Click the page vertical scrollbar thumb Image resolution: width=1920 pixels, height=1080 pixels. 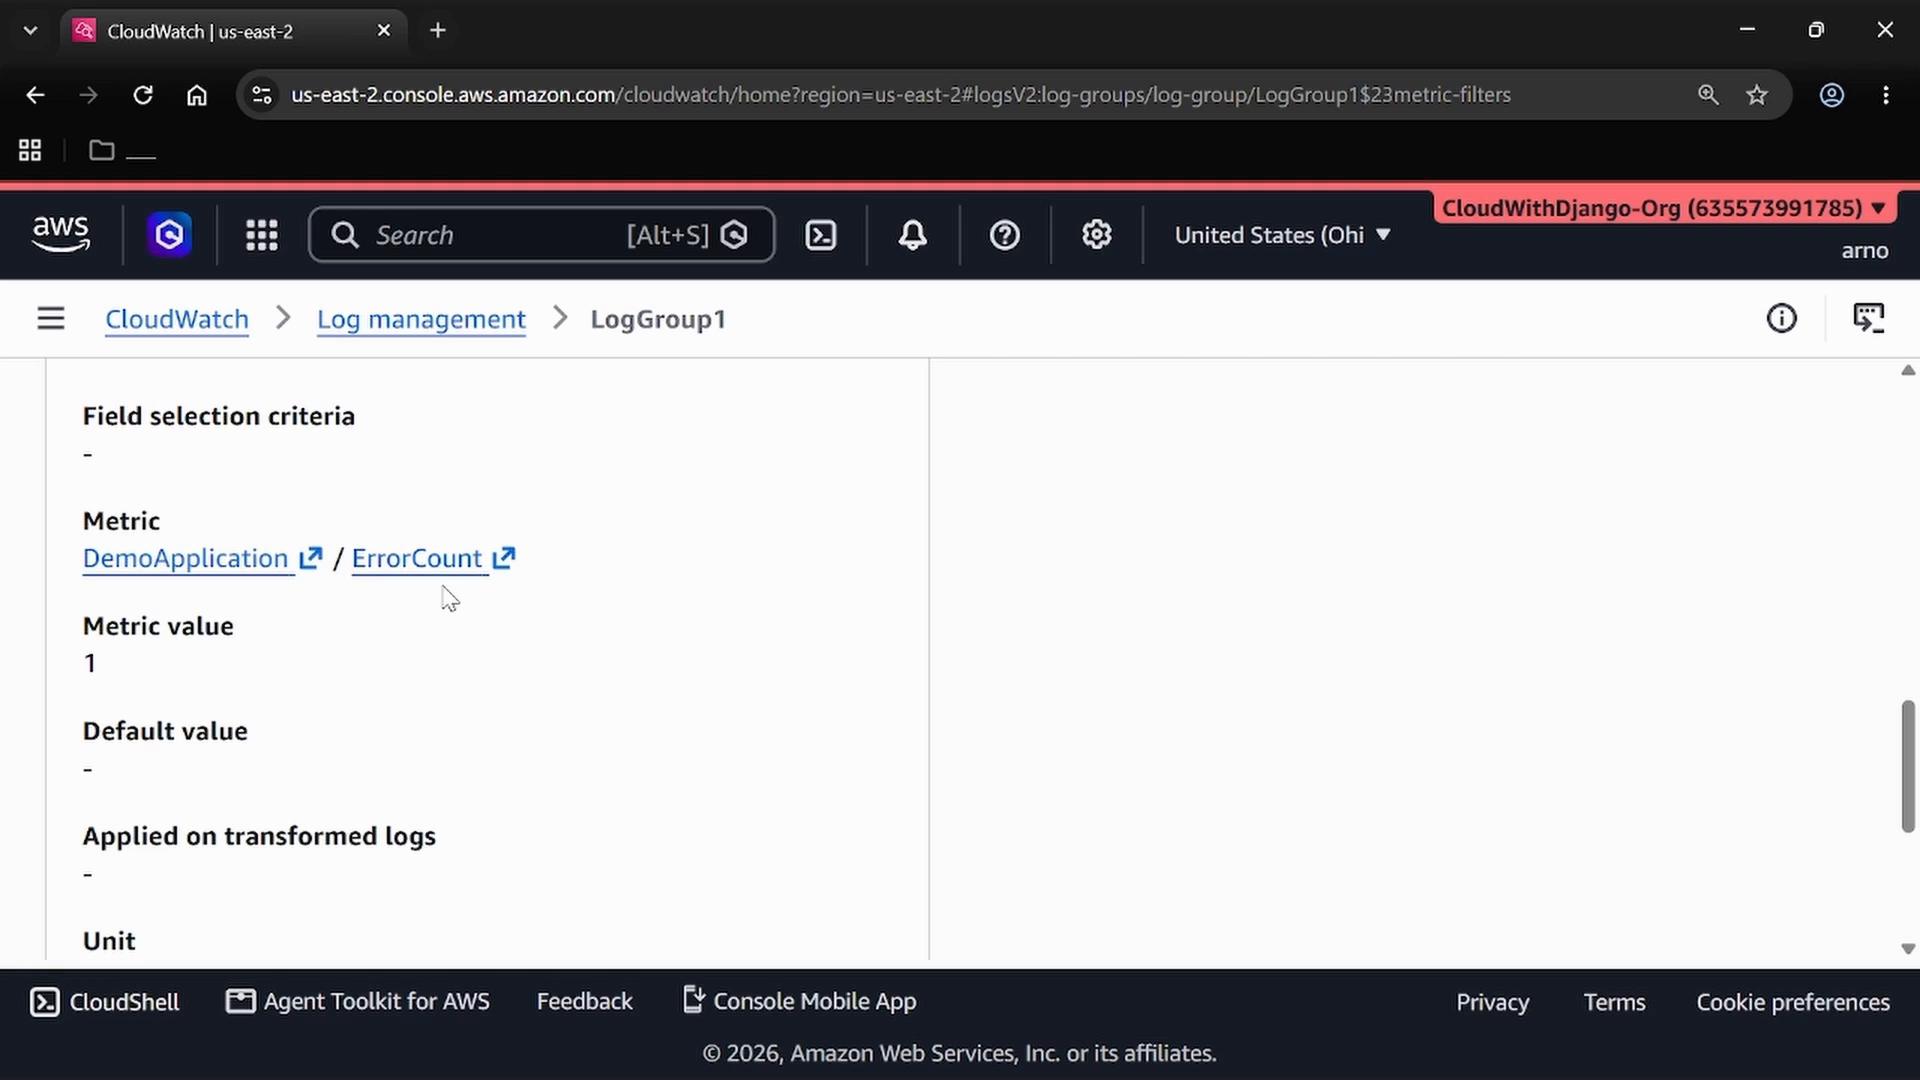coord(1908,766)
